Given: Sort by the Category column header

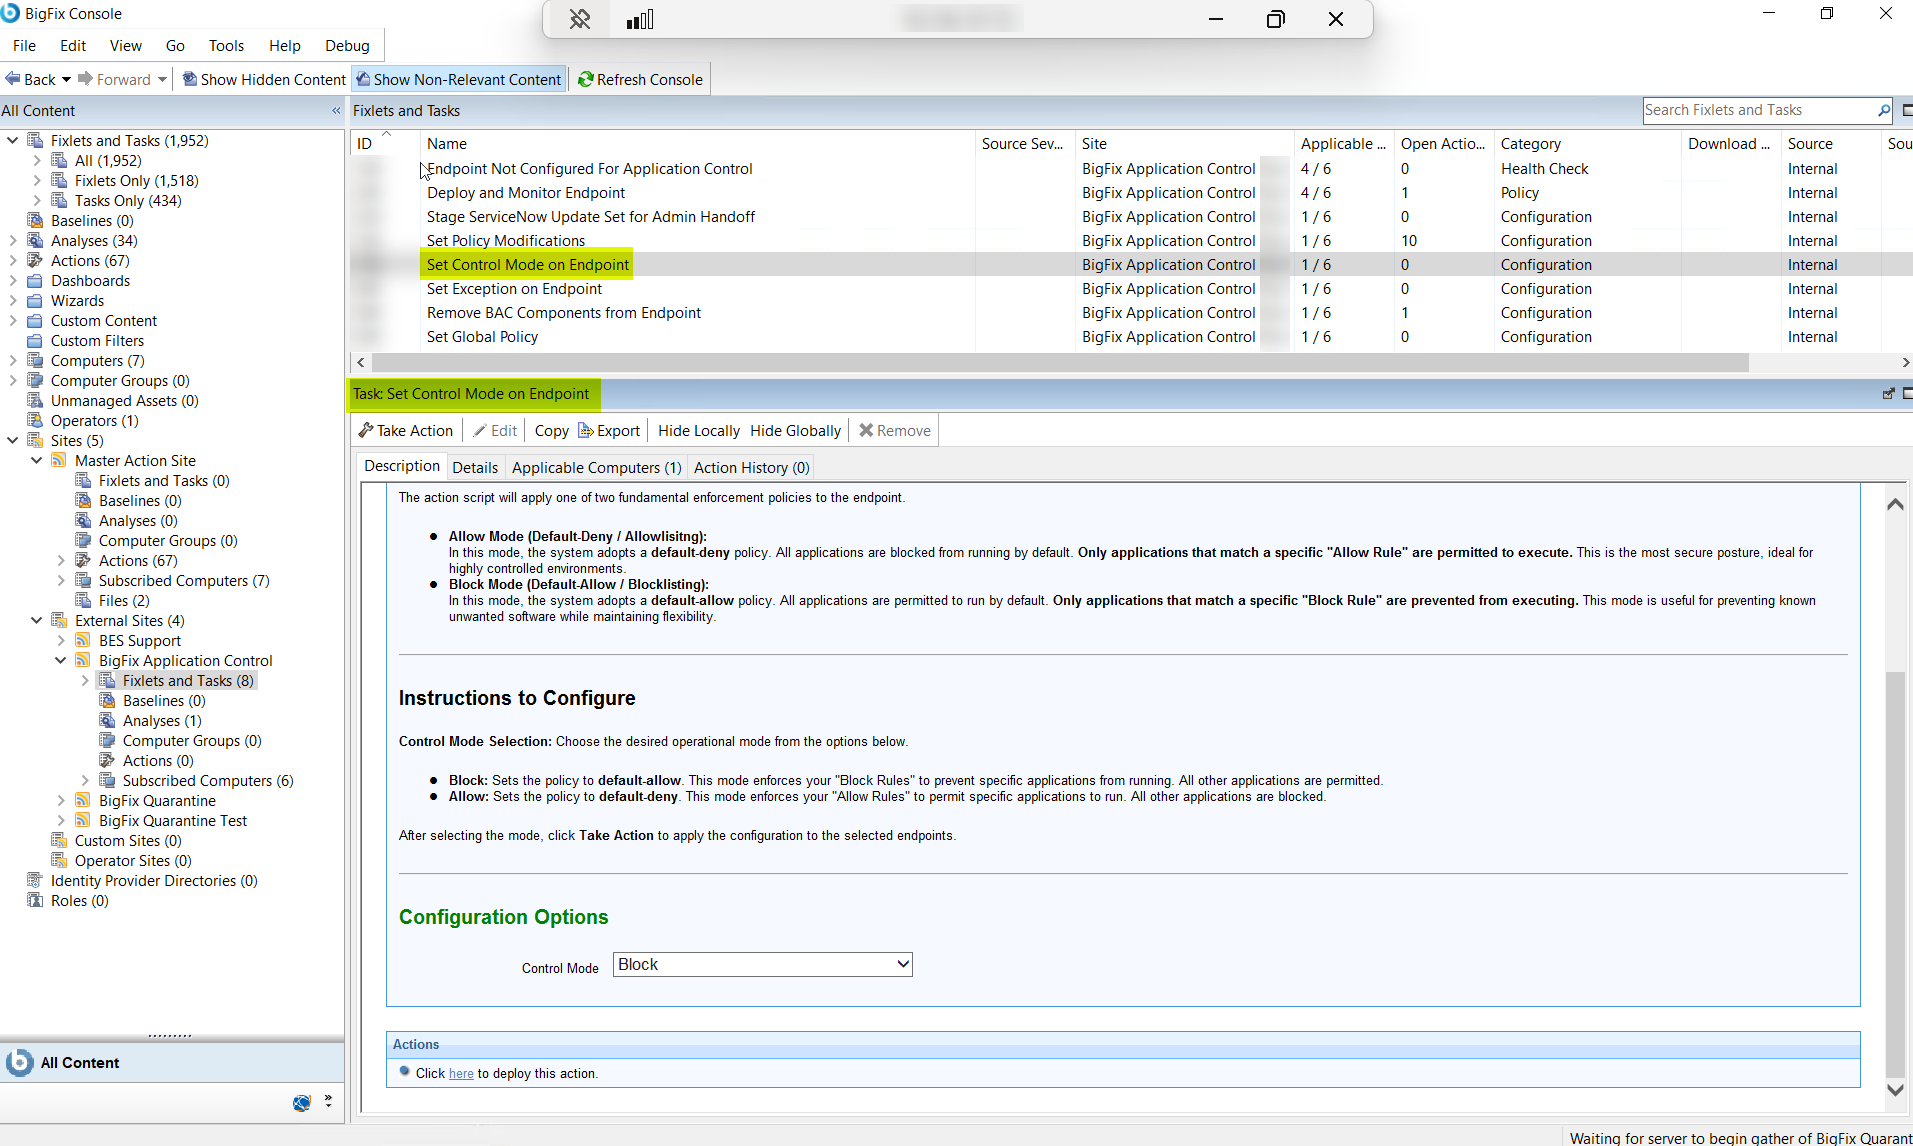Looking at the screenshot, I should click(x=1587, y=143).
